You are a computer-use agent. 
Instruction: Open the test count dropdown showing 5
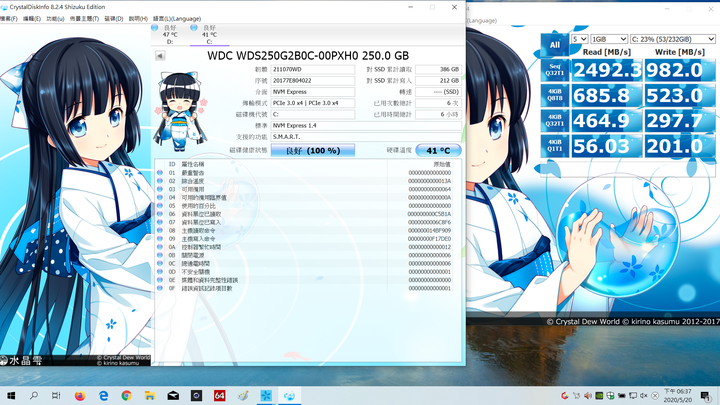click(579, 39)
